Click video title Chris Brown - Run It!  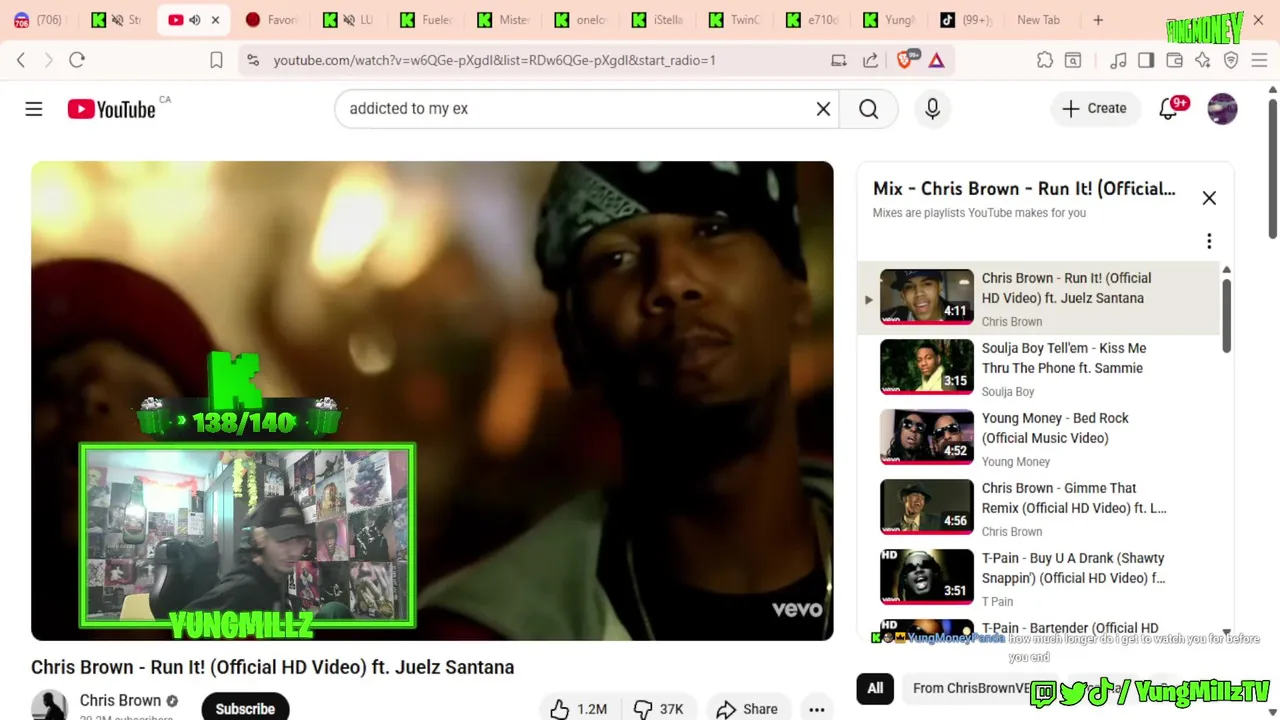tap(272, 667)
